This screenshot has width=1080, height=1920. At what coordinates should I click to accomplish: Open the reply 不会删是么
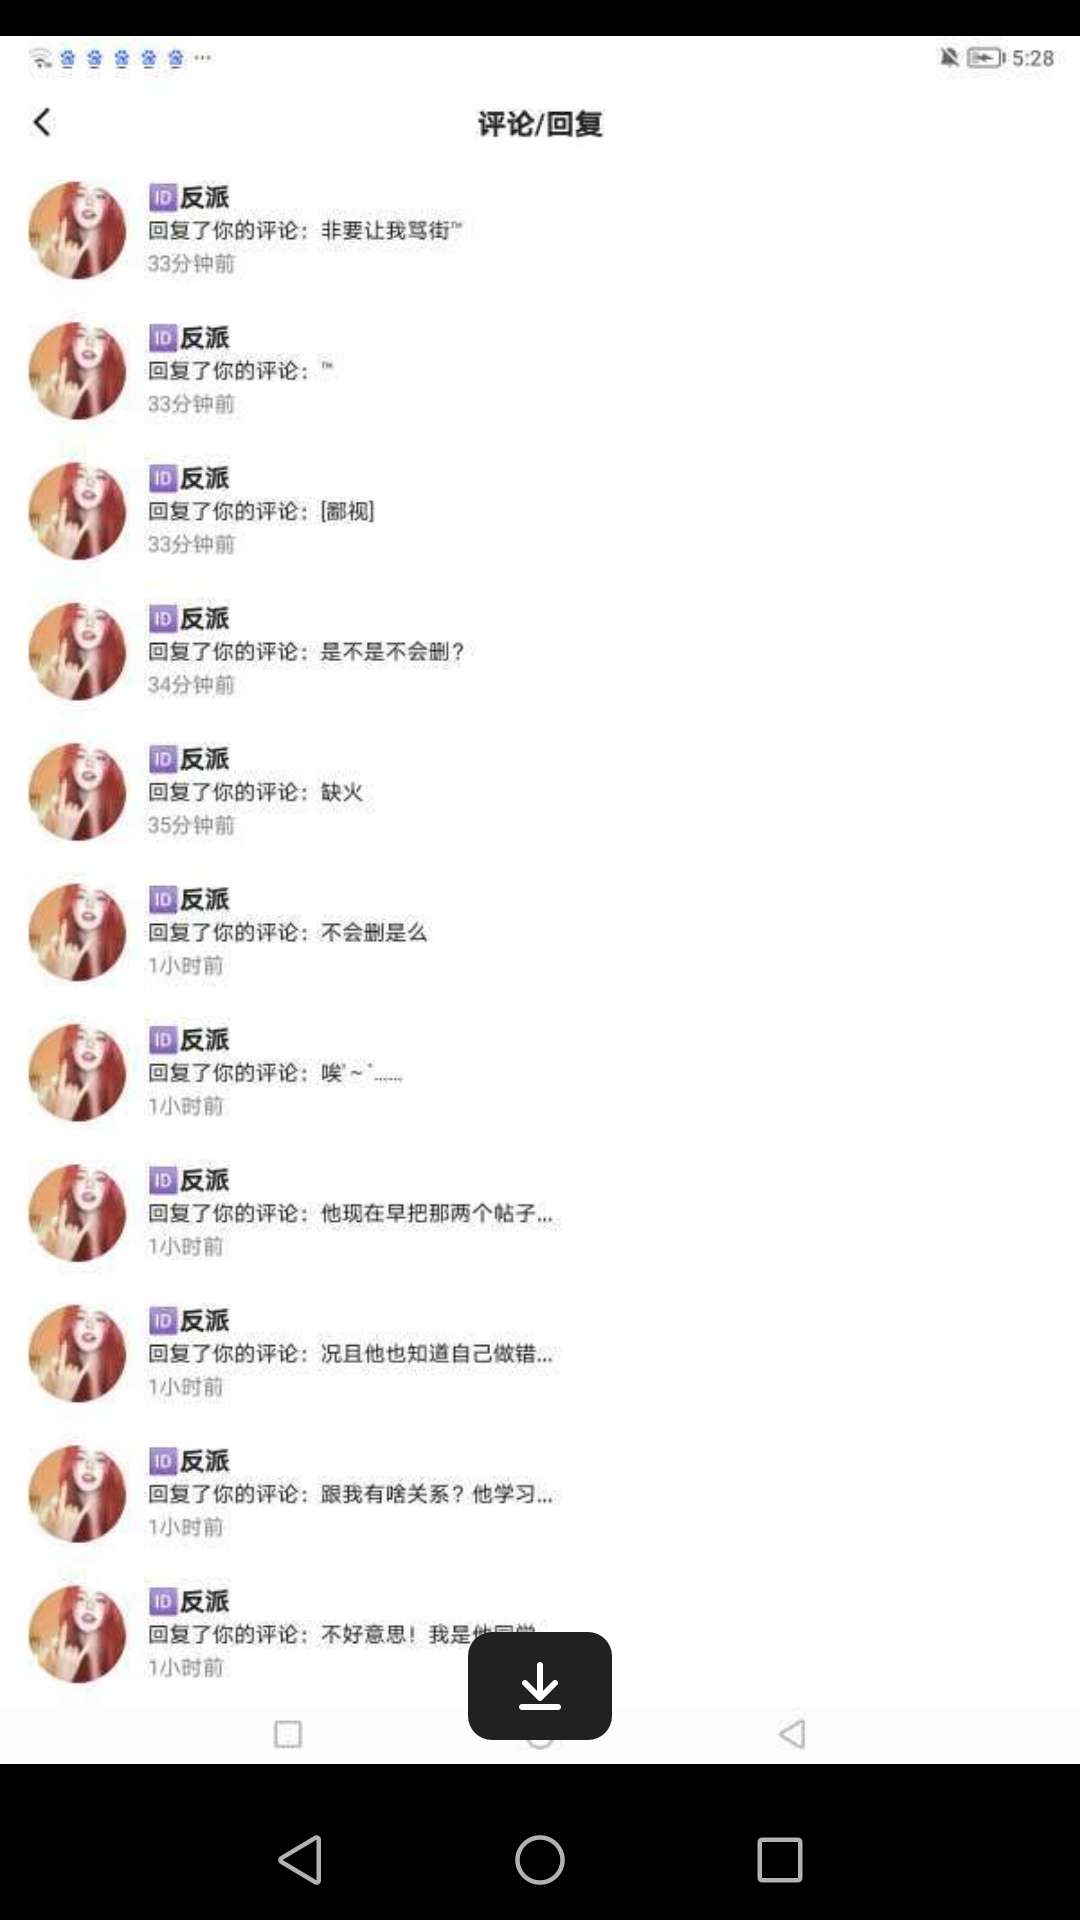[x=540, y=932]
